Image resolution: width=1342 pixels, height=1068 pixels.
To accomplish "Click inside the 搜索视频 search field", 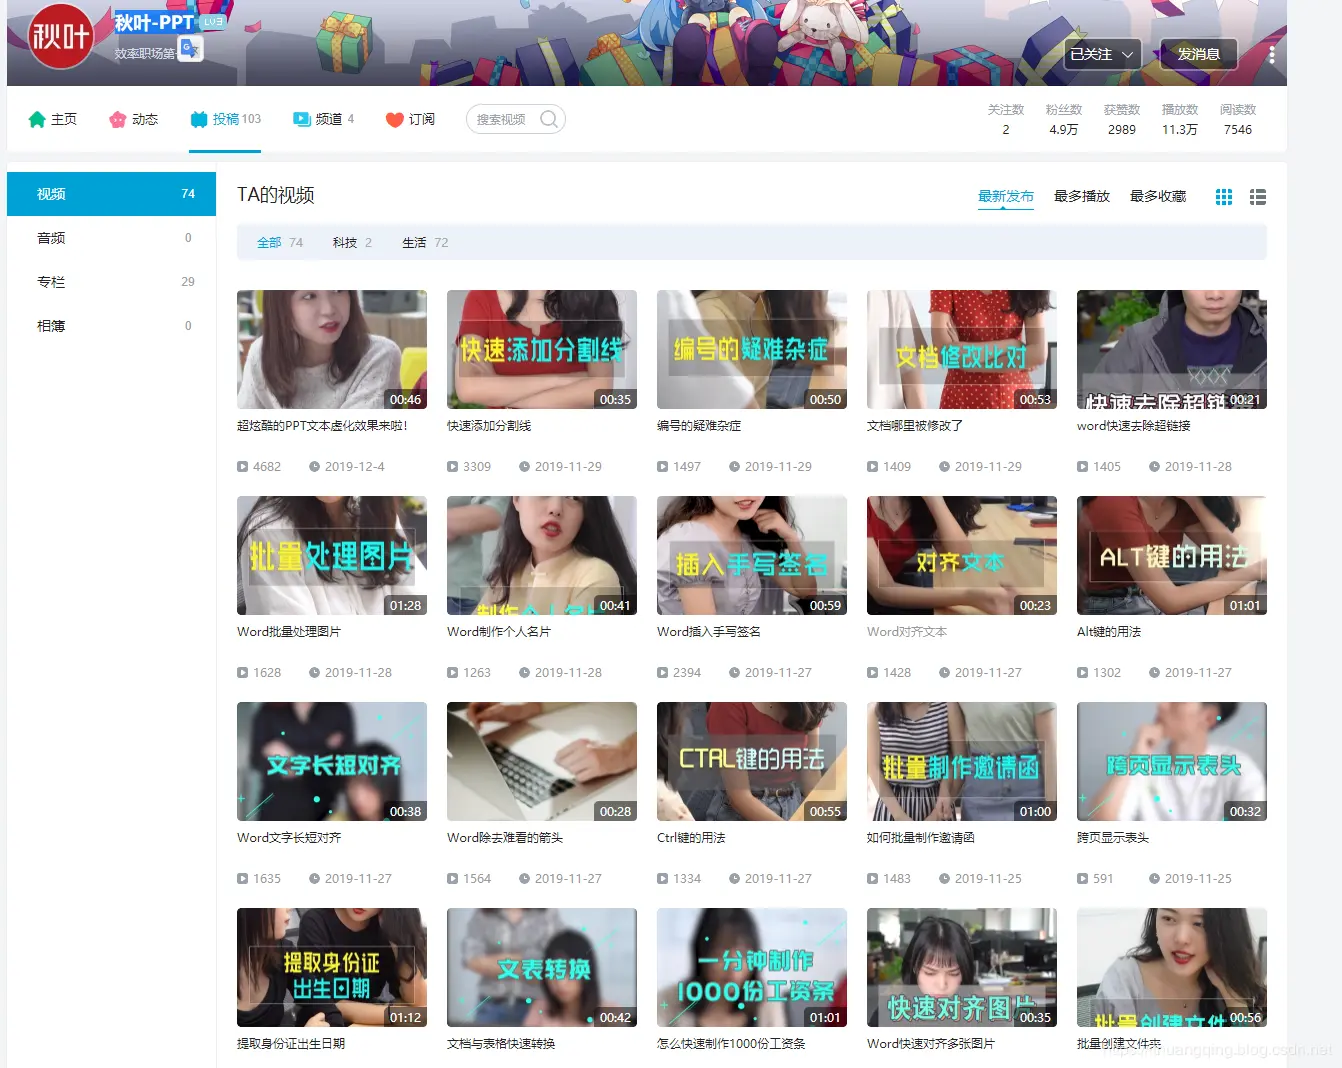I will pos(505,118).
